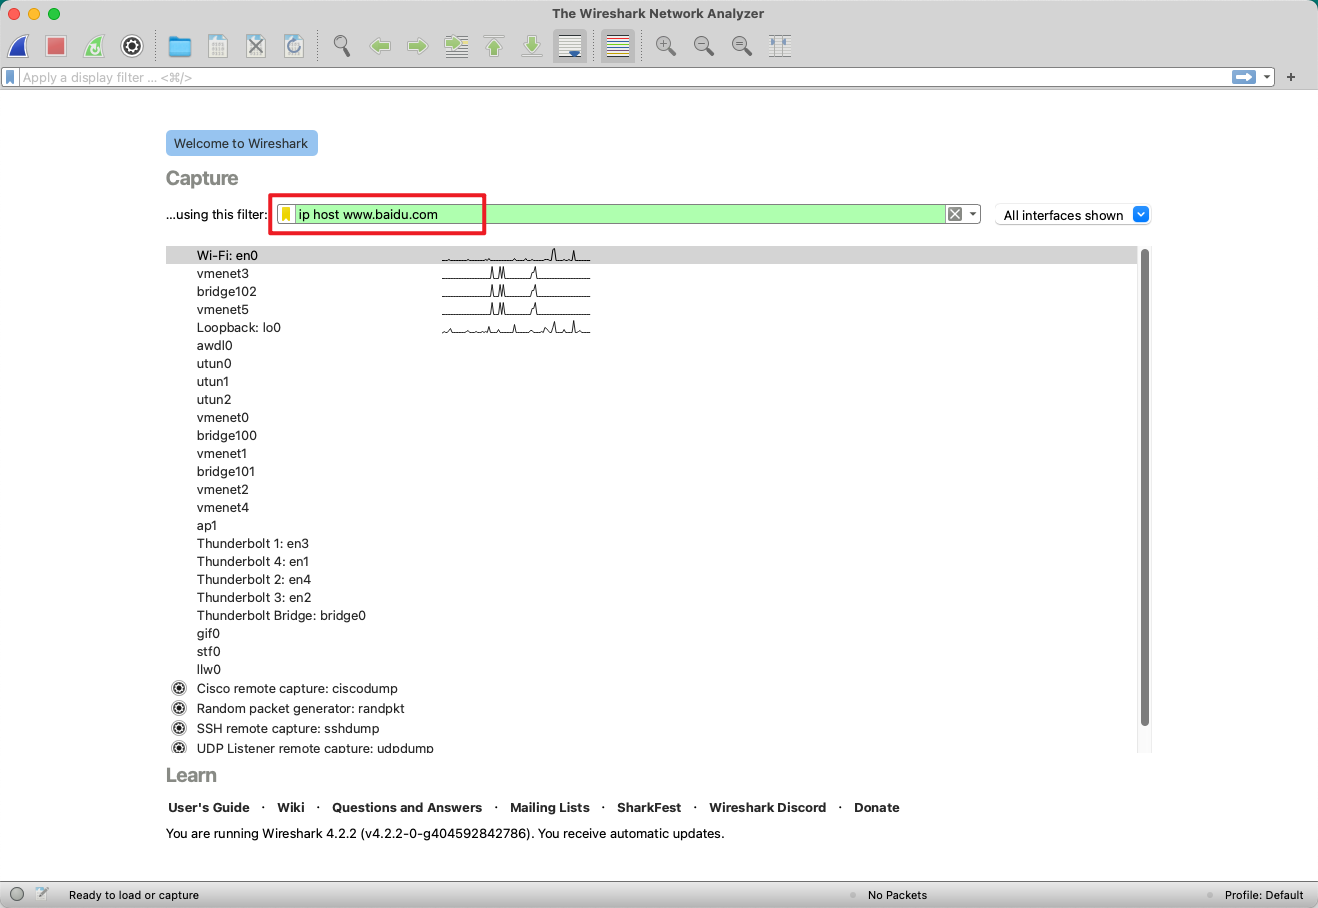The image size is (1318, 908).
Task: Select Thunderbolt Bridge: bridge0 interface
Action: (x=651, y=615)
